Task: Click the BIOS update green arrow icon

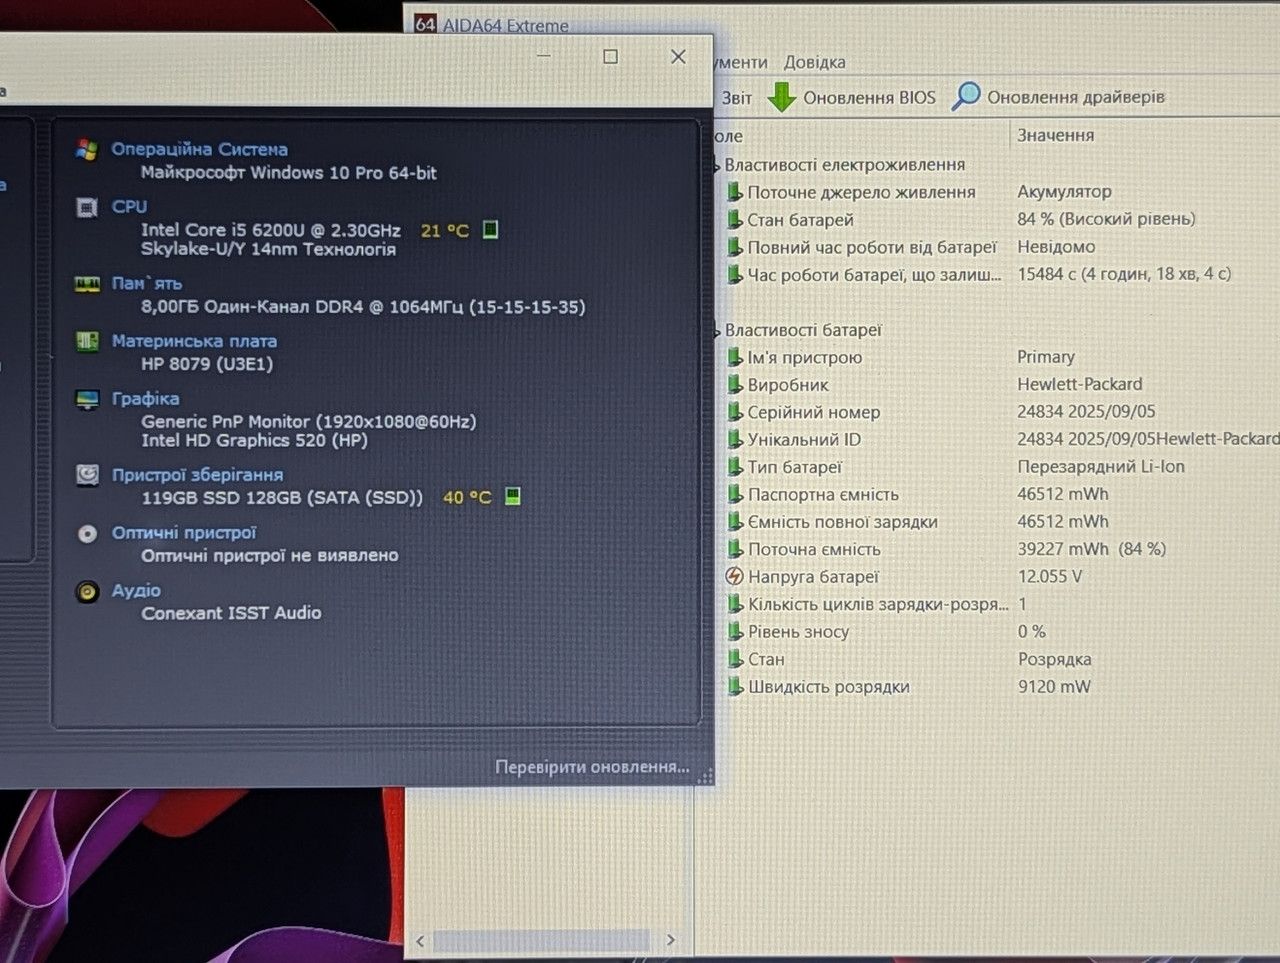Action: click(781, 97)
